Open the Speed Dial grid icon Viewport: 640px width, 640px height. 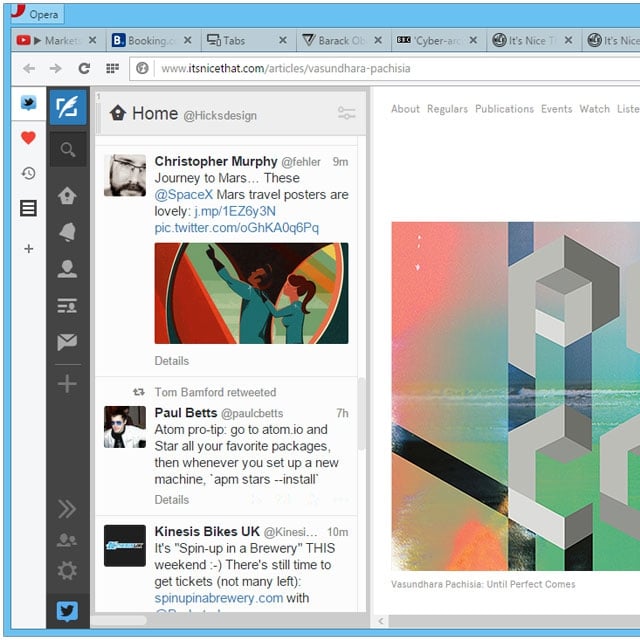point(113,68)
